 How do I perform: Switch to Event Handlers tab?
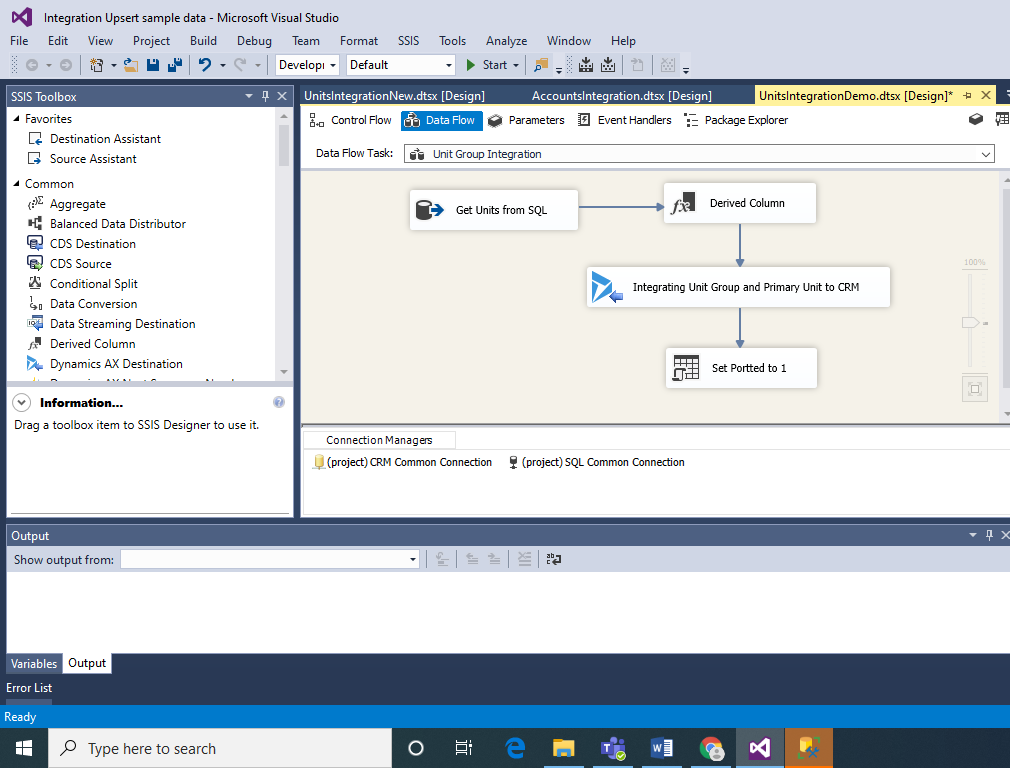tap(624, 120)
